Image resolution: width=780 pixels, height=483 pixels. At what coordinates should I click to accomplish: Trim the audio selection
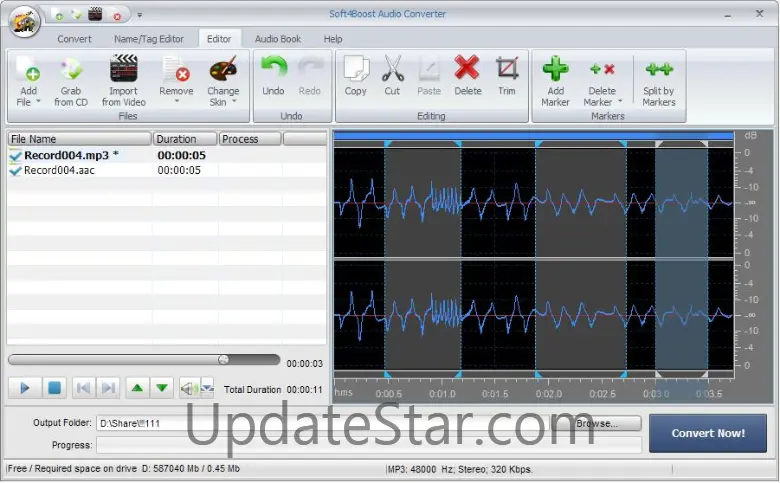tap(507, 68)
